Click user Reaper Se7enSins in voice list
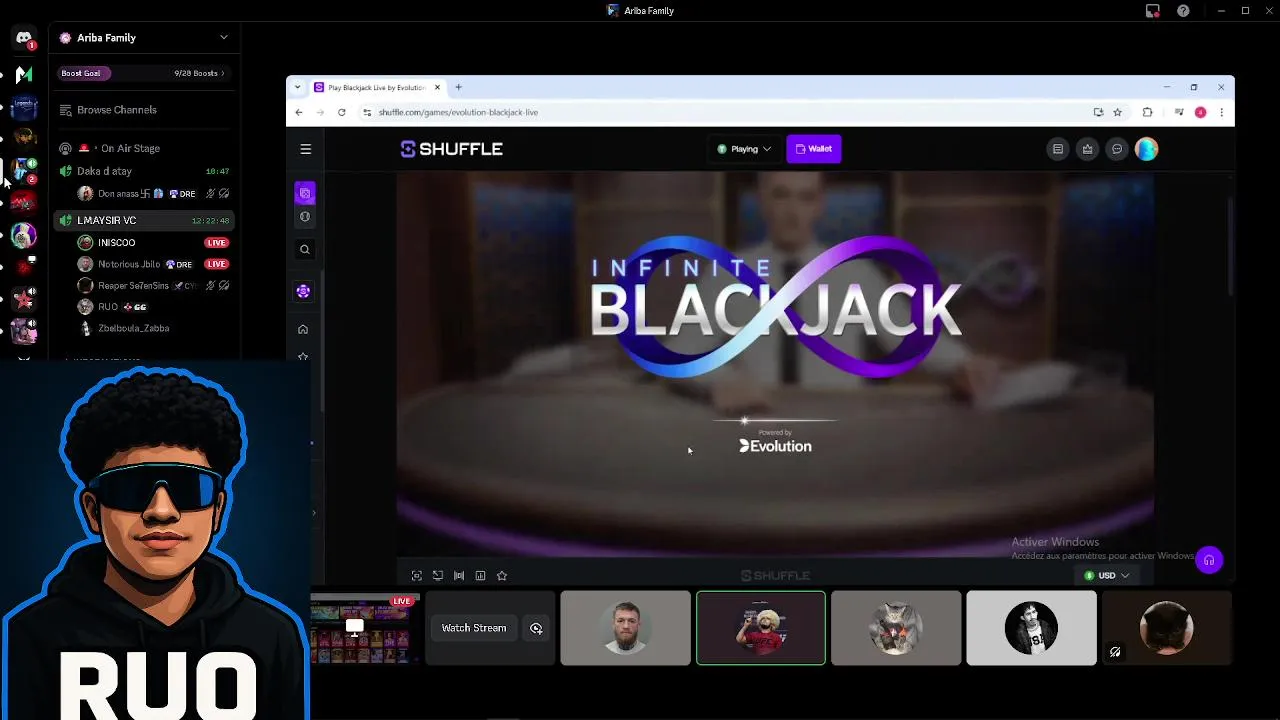 [x=153, y=286]
